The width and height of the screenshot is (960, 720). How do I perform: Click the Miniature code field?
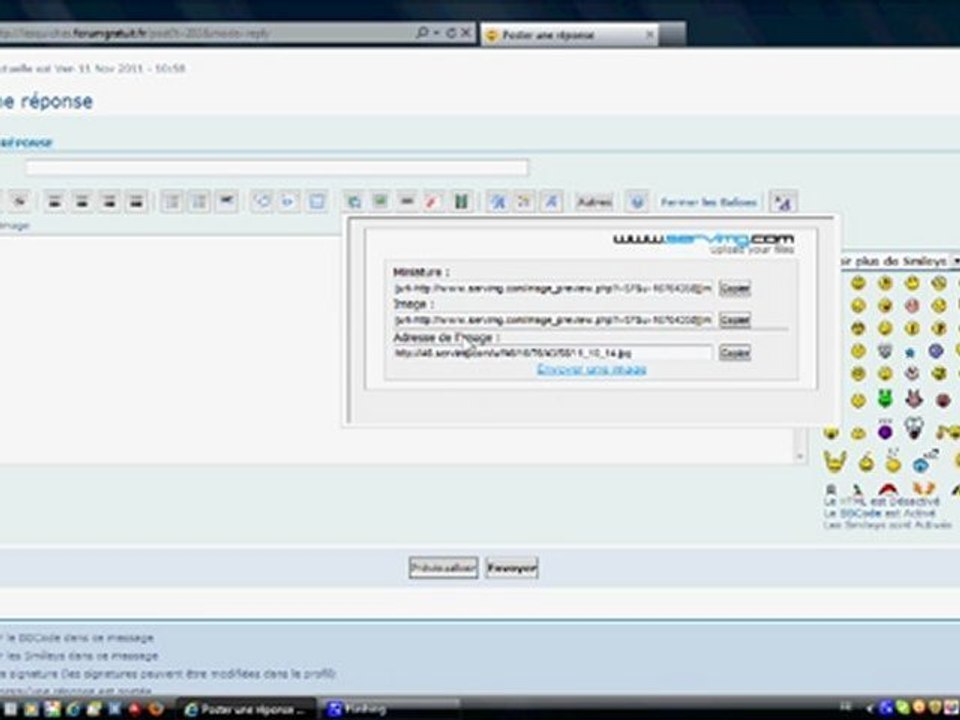click(553, 288)
